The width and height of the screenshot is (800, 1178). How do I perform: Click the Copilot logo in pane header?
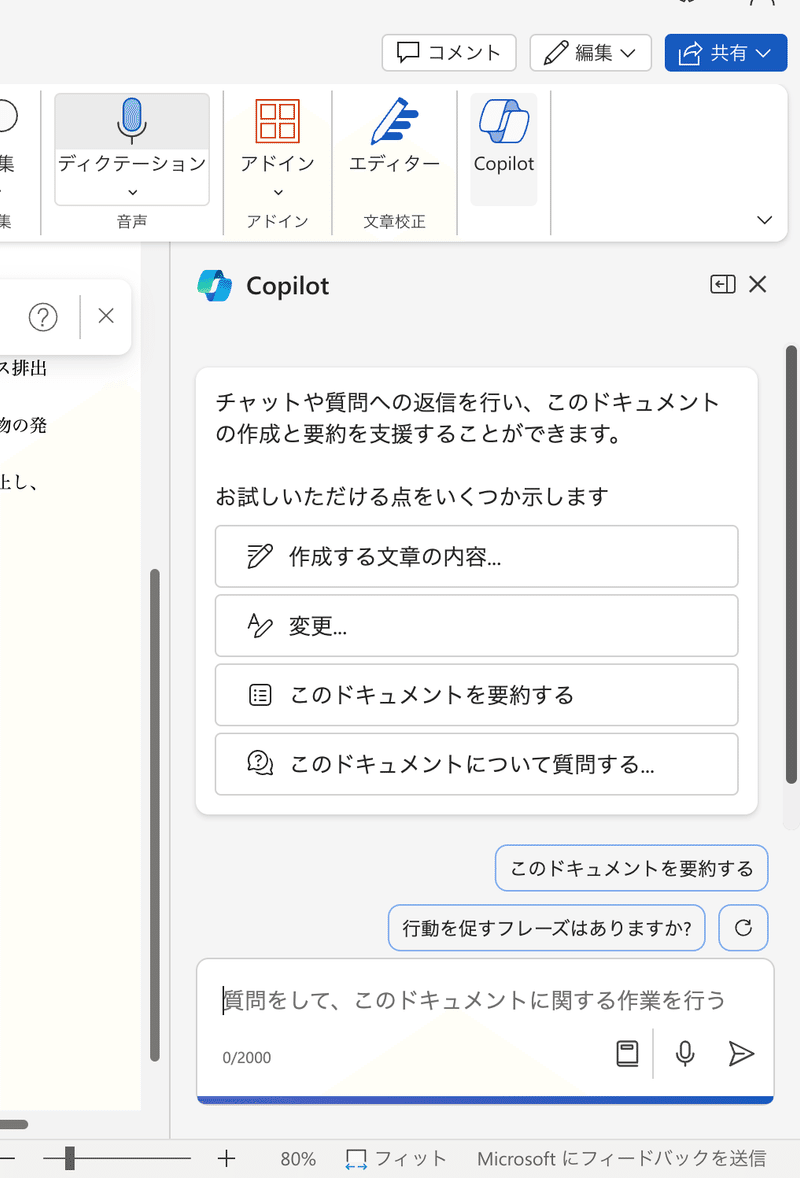pos(215,285)
